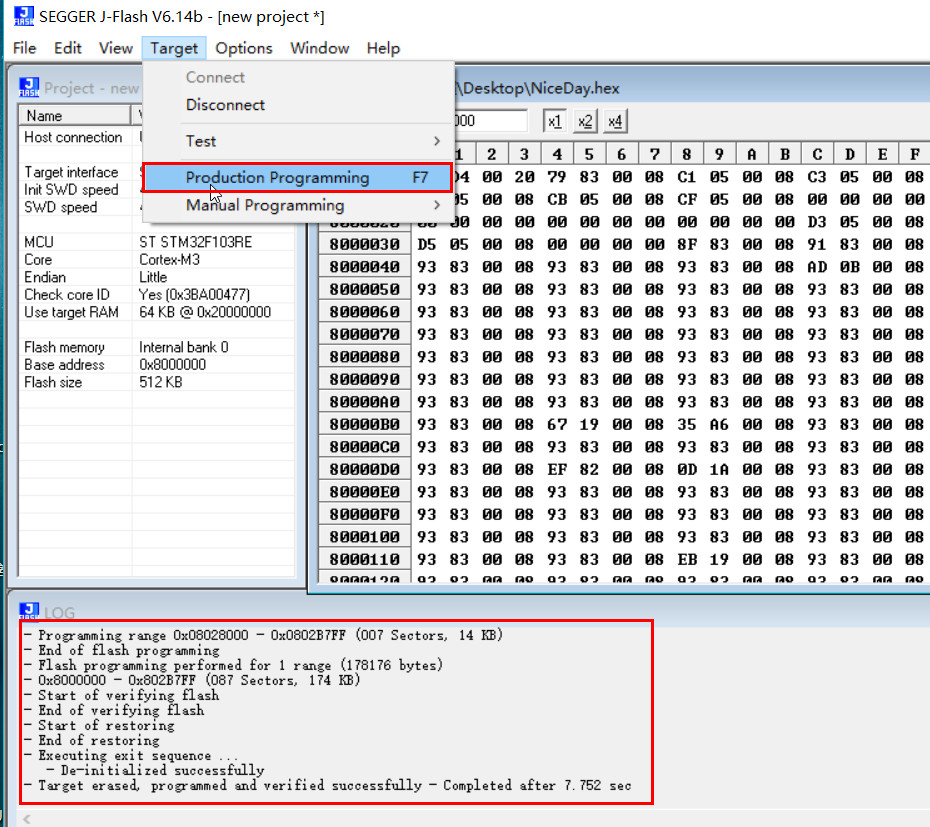Image resolution: width=930 pixels, height=827 pixels.
Task: Click byte EB in row 8000110
Action: click(x=687, y=560)
